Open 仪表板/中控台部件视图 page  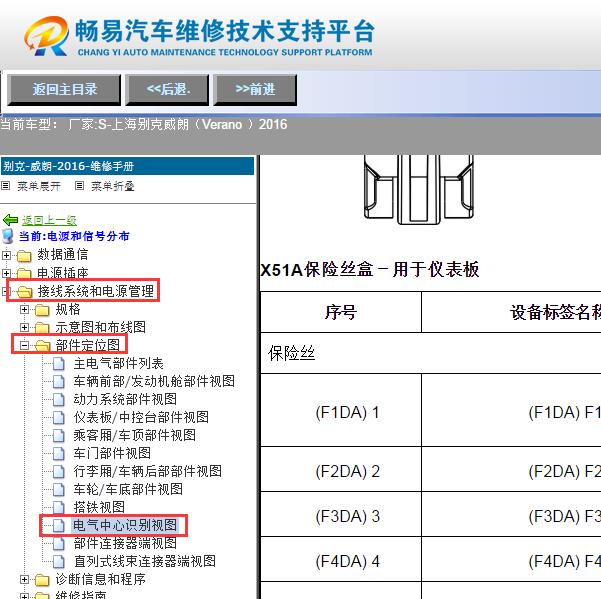coord(141,417)
